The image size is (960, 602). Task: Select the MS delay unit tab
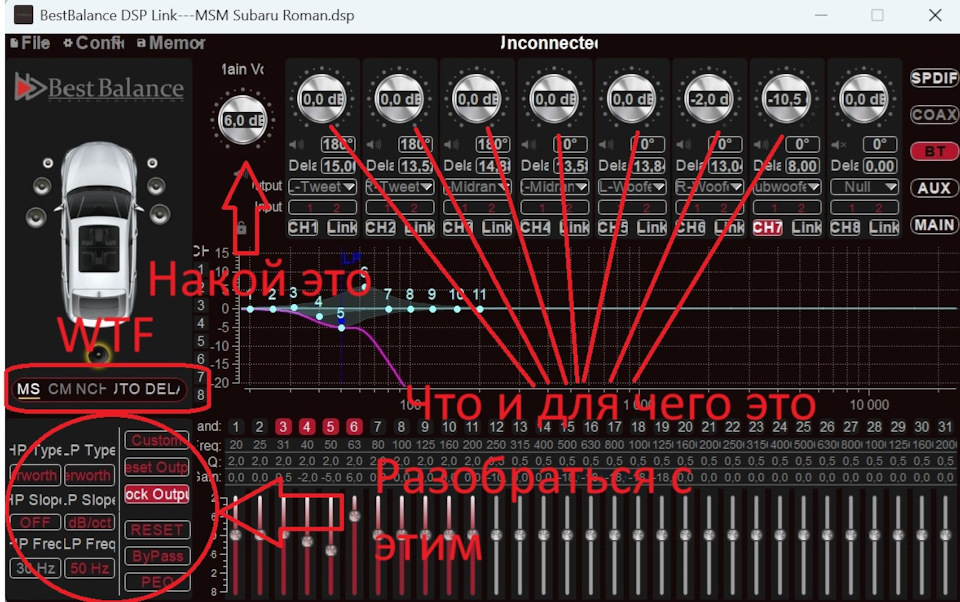[x=28, y=389]
